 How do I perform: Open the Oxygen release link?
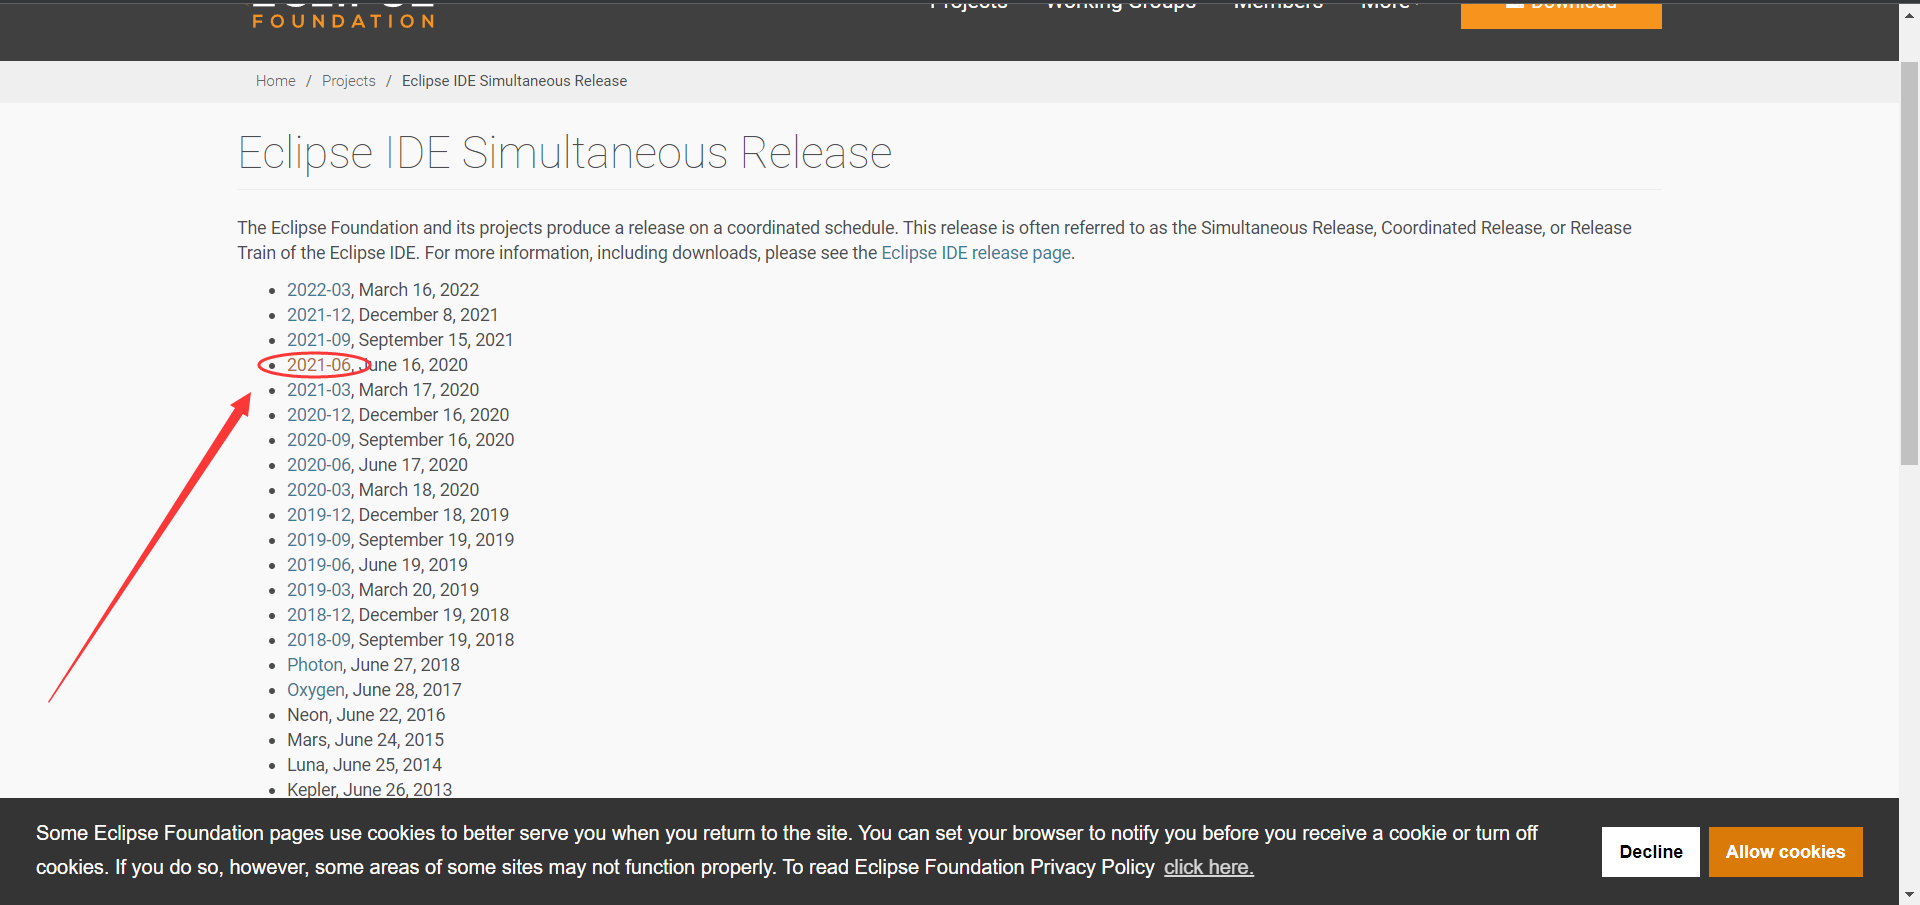316,690
